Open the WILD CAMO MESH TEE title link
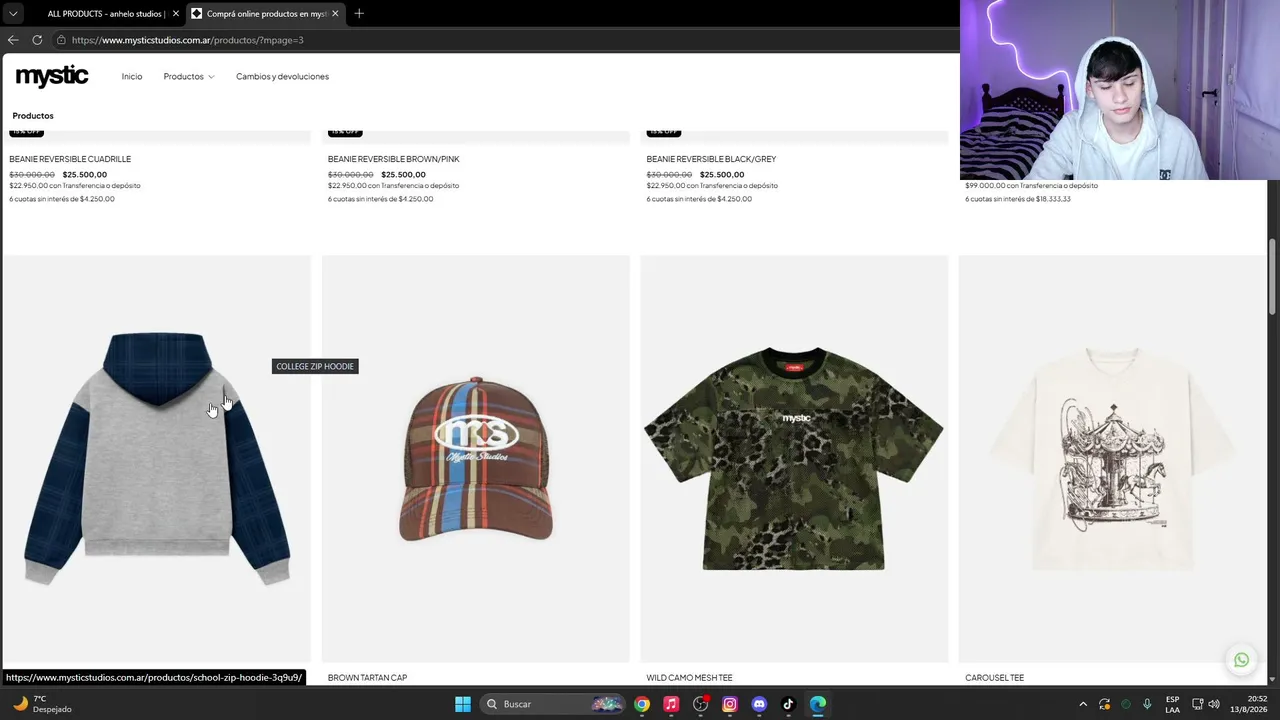Viewport: 1280px width, 720px height. pyautogui.click(x=689, y=678)
